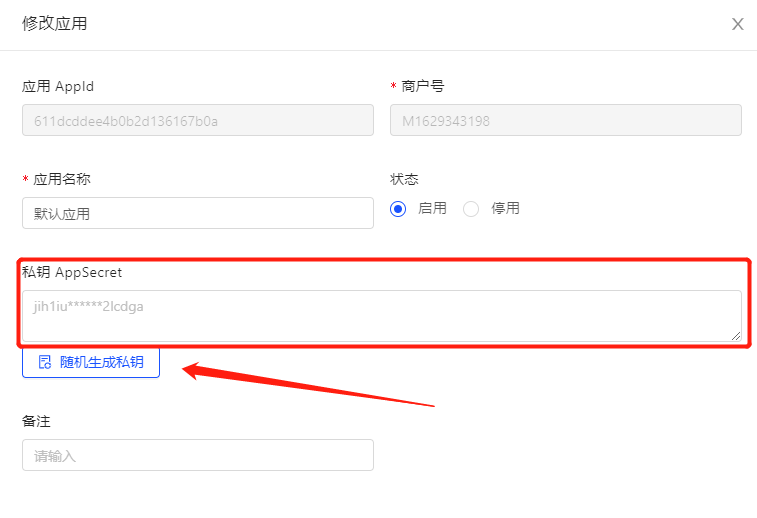Close the 修改应用 dialog
The image size is (757, 518).
[738, 24]
